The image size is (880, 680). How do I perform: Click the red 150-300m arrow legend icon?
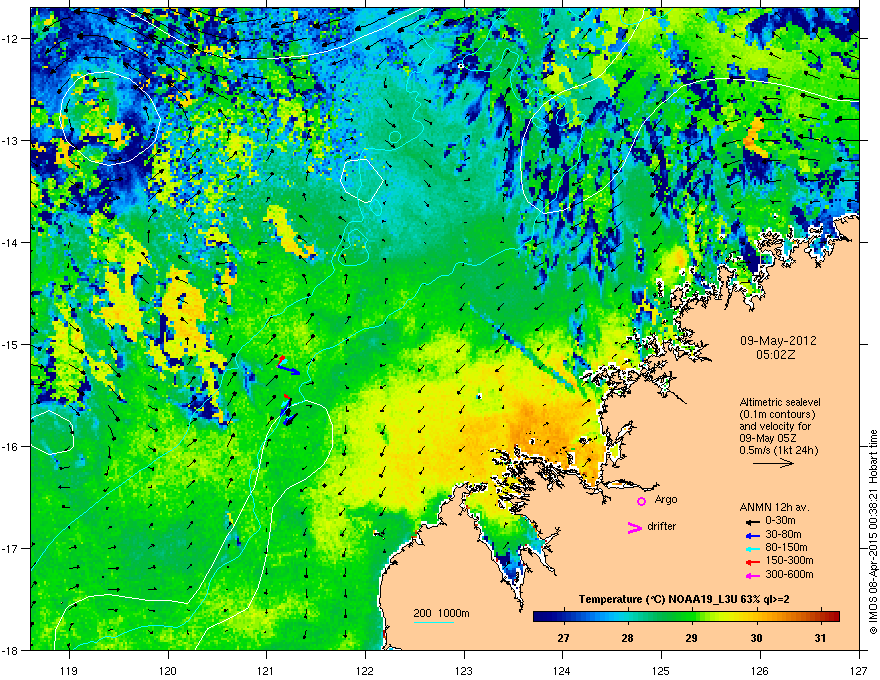tap(752, 561)
